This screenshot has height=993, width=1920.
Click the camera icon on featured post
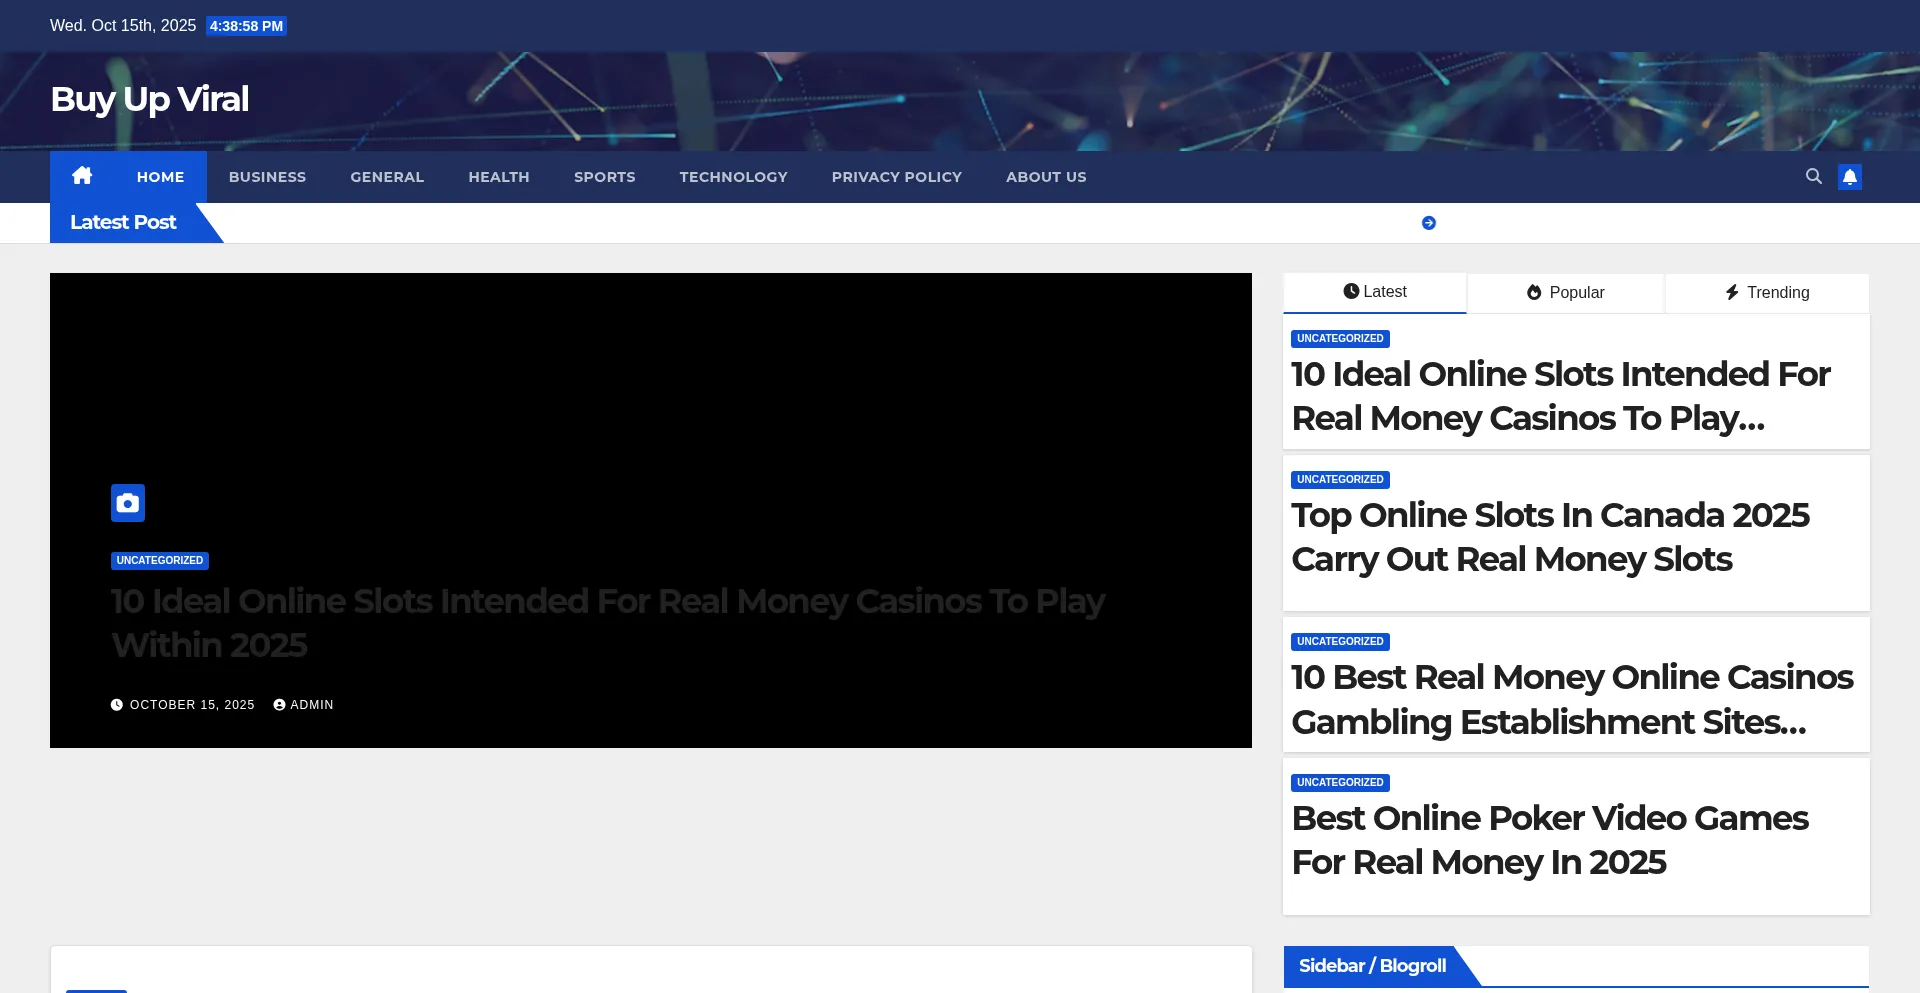(128, 503)
